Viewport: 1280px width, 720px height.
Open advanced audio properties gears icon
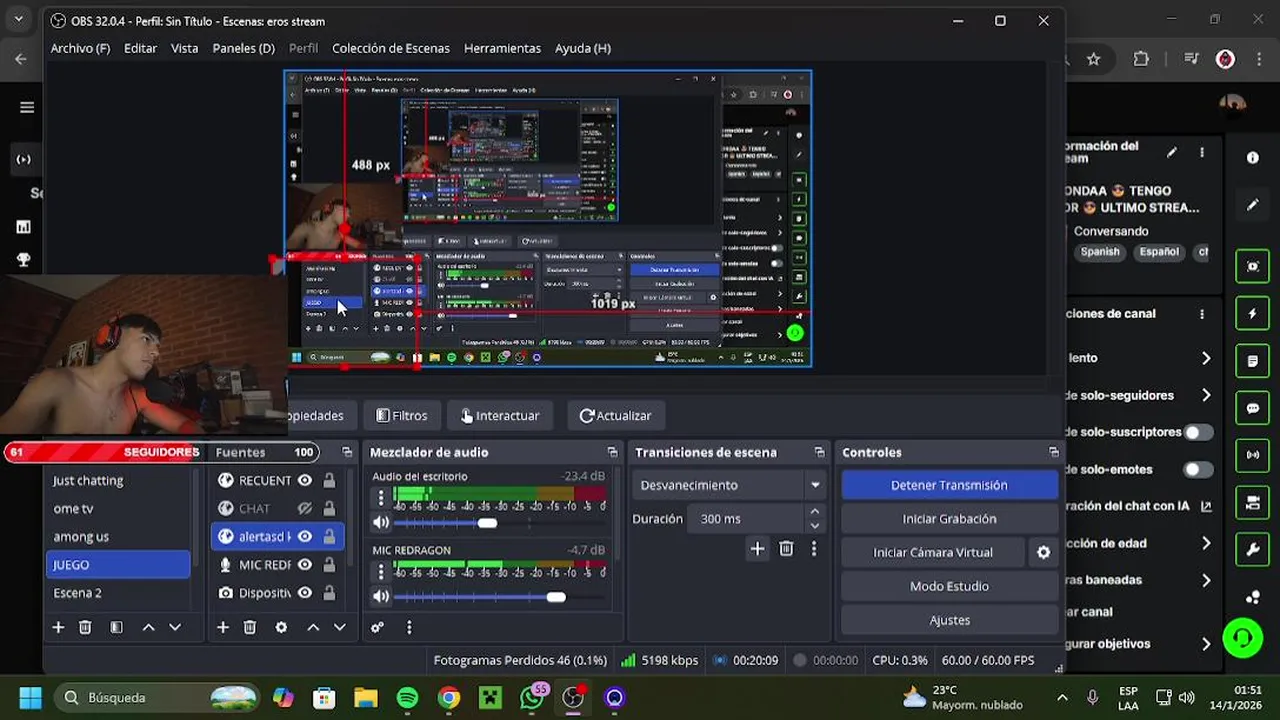[x=377, y=627]
